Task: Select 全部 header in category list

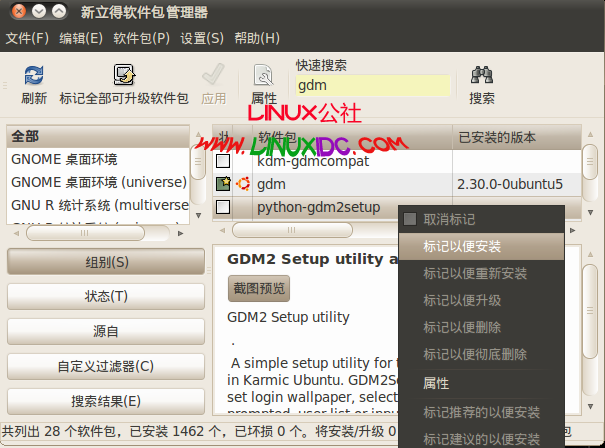Action: 98,136
